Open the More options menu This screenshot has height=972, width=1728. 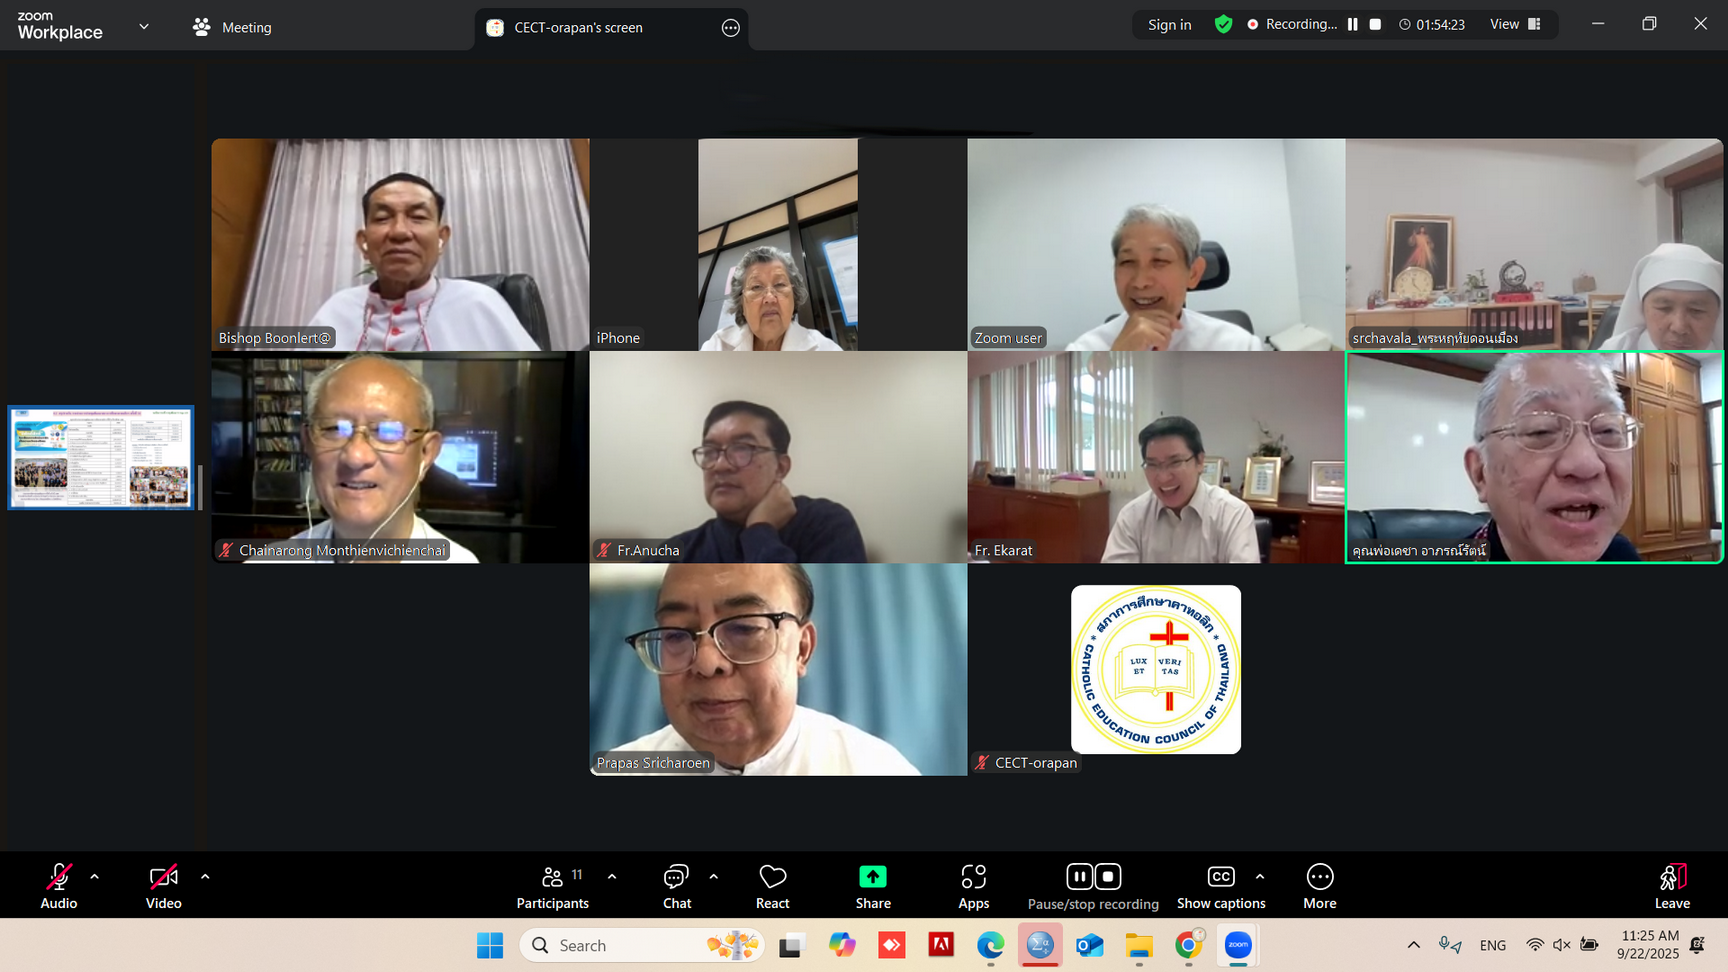click(1319, 886)
